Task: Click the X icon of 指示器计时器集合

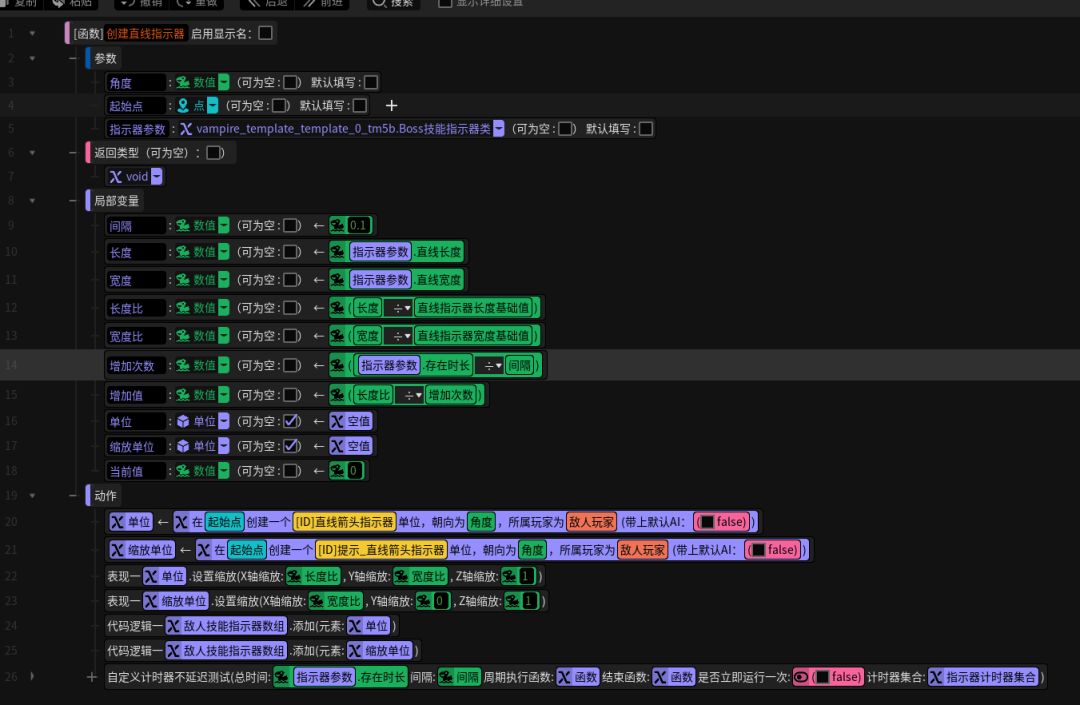Action: coord(935,677)
